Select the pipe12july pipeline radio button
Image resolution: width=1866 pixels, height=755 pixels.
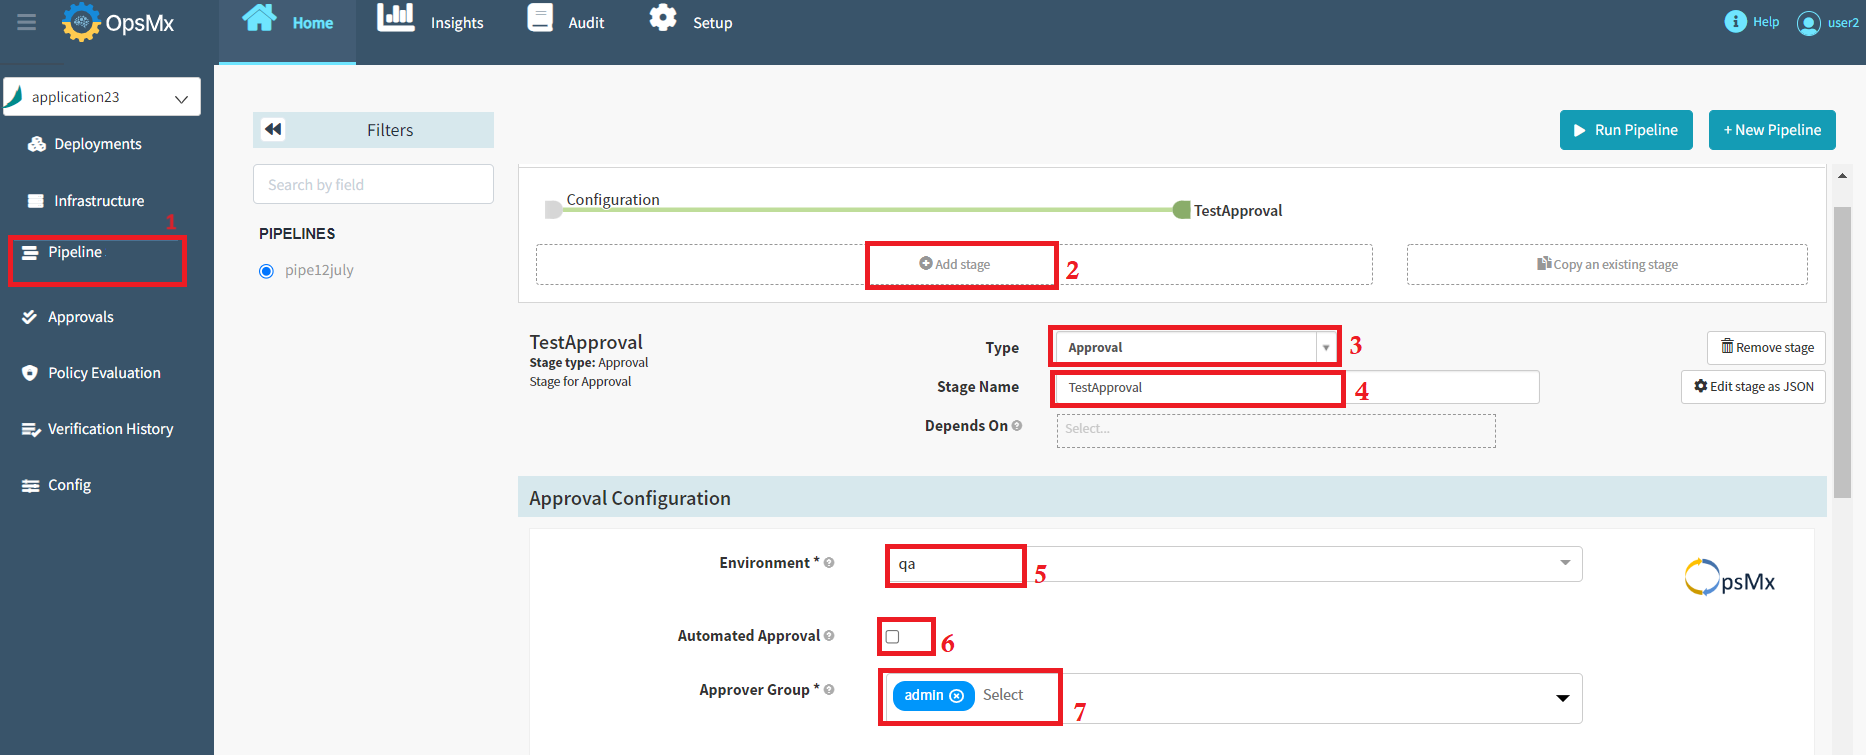coord(266,271)
